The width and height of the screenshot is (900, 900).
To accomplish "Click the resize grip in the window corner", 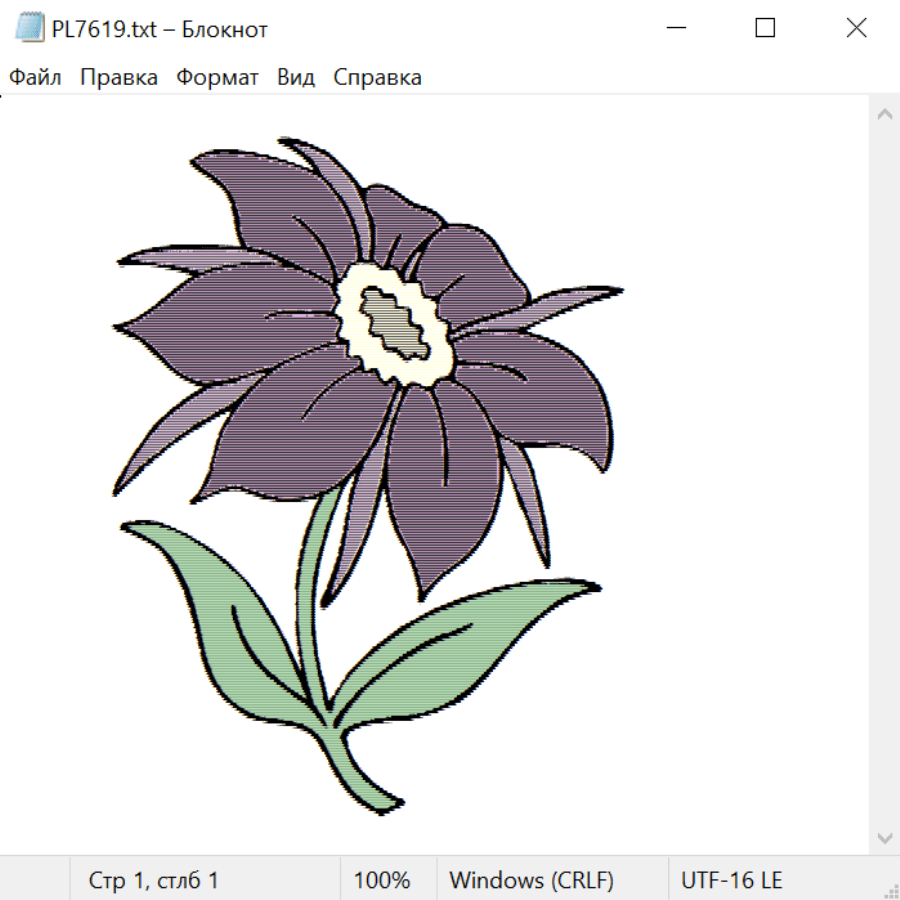I will coord(891,891).
